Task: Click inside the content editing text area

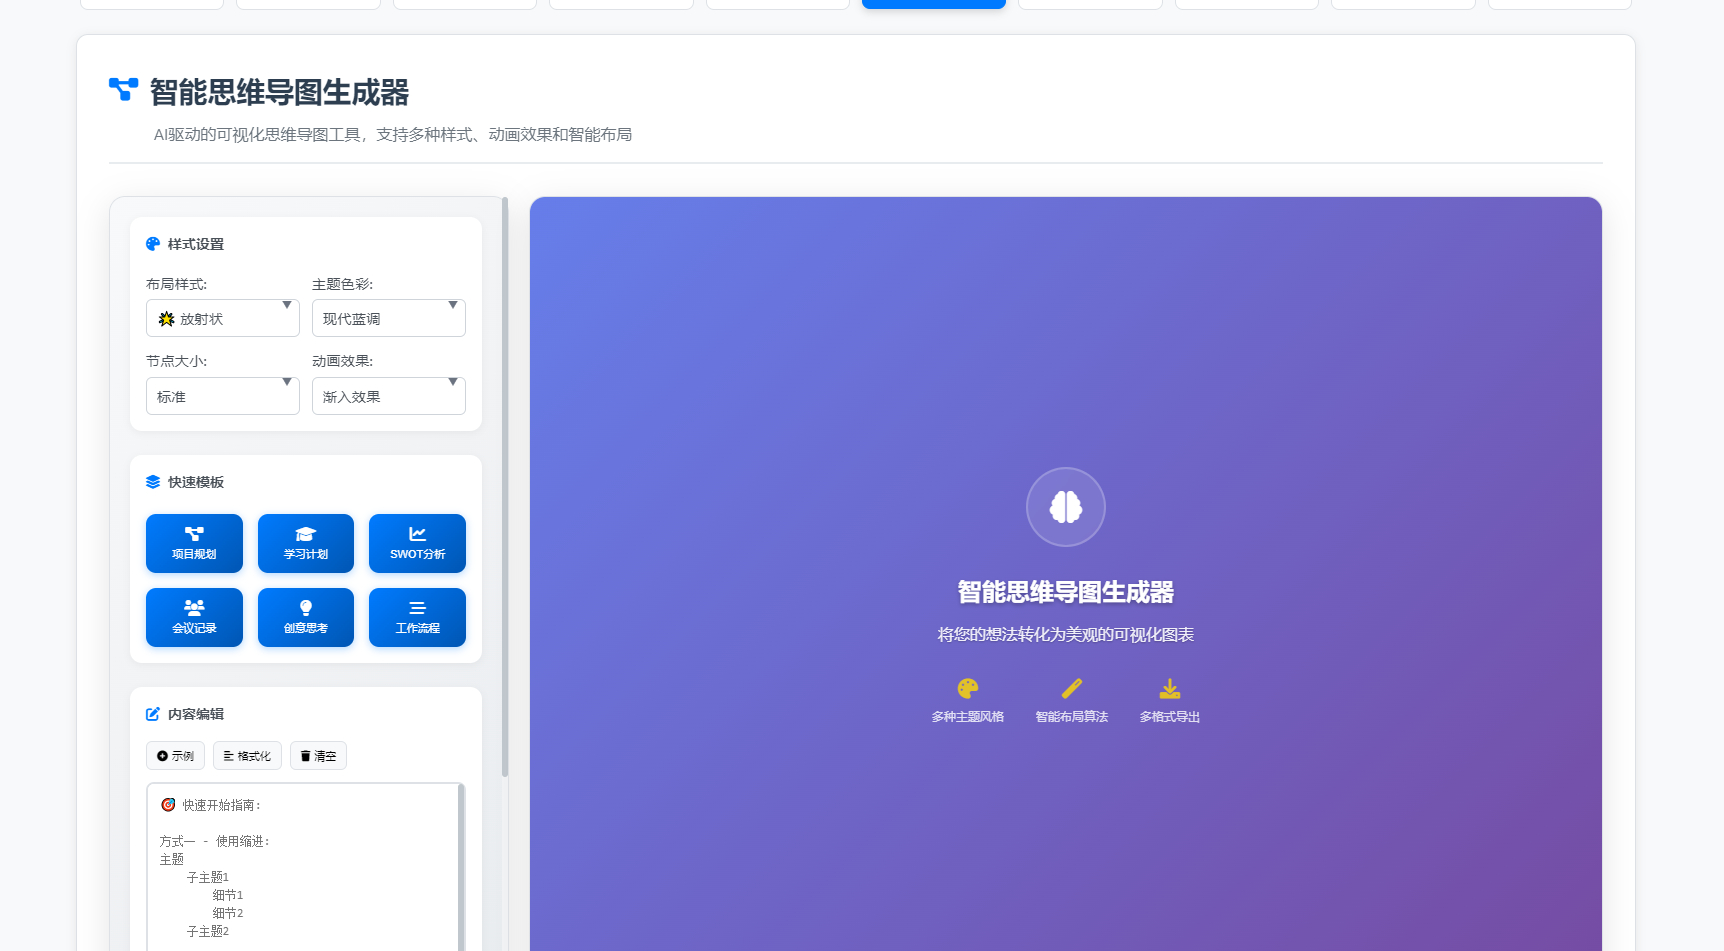Action: tap(303, 865)
